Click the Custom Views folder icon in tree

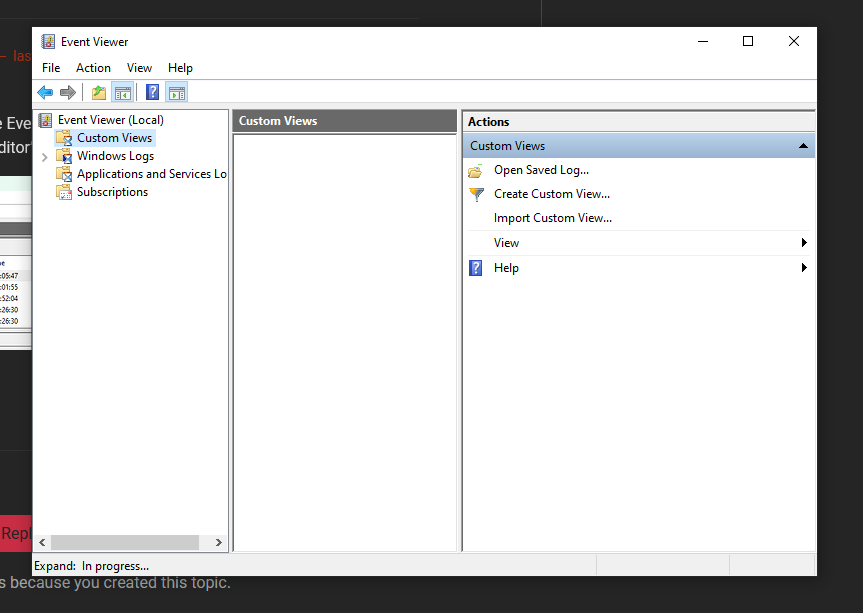click(64, 138)
